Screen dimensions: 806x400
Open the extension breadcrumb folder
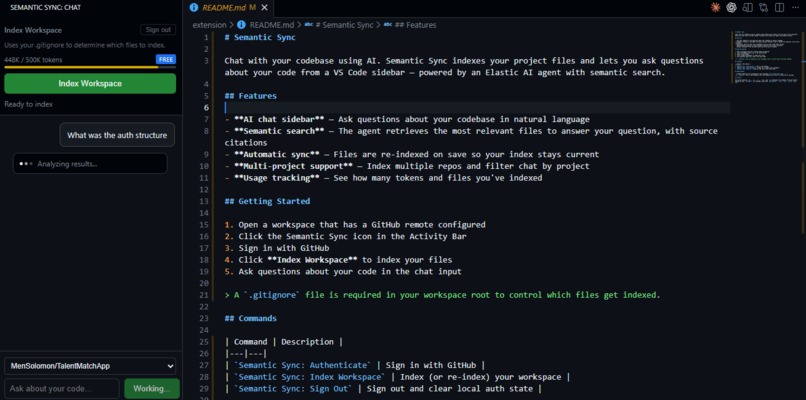pyautogui.click(x=209, y=25)
